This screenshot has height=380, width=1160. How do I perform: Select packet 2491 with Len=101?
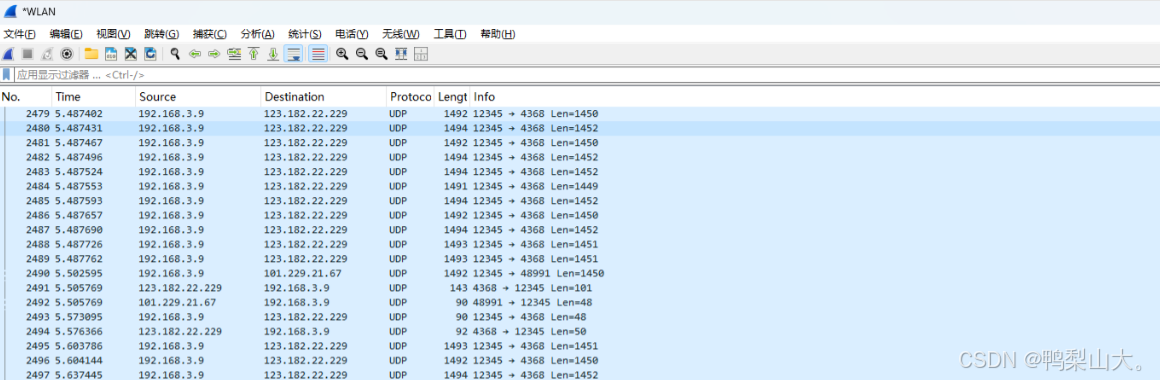click(x=580, y=288)
